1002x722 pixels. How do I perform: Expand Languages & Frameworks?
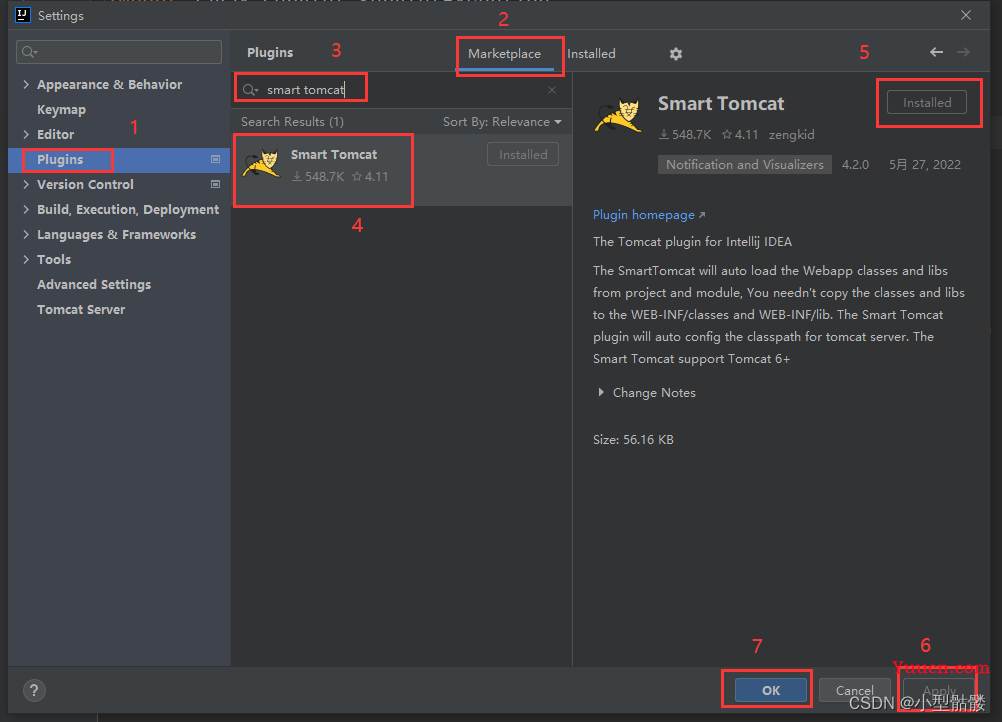26,234
